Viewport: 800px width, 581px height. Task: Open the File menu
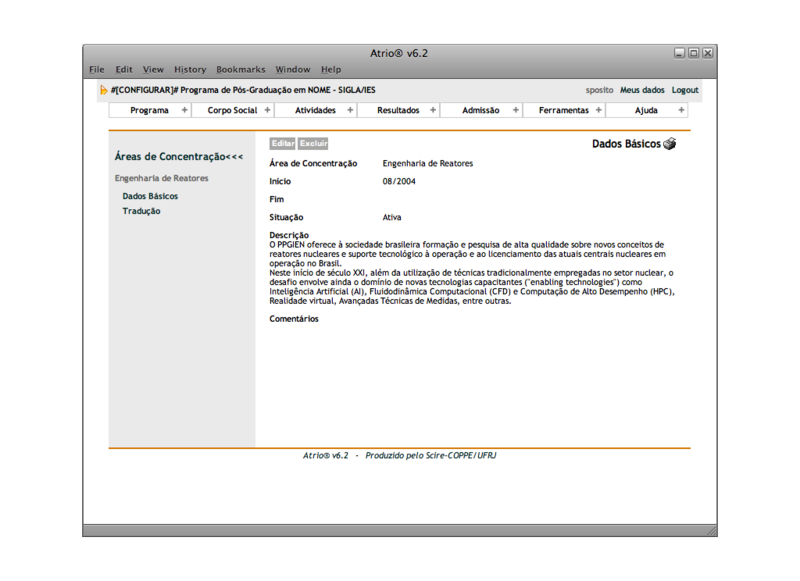click(x=97, y=69)
